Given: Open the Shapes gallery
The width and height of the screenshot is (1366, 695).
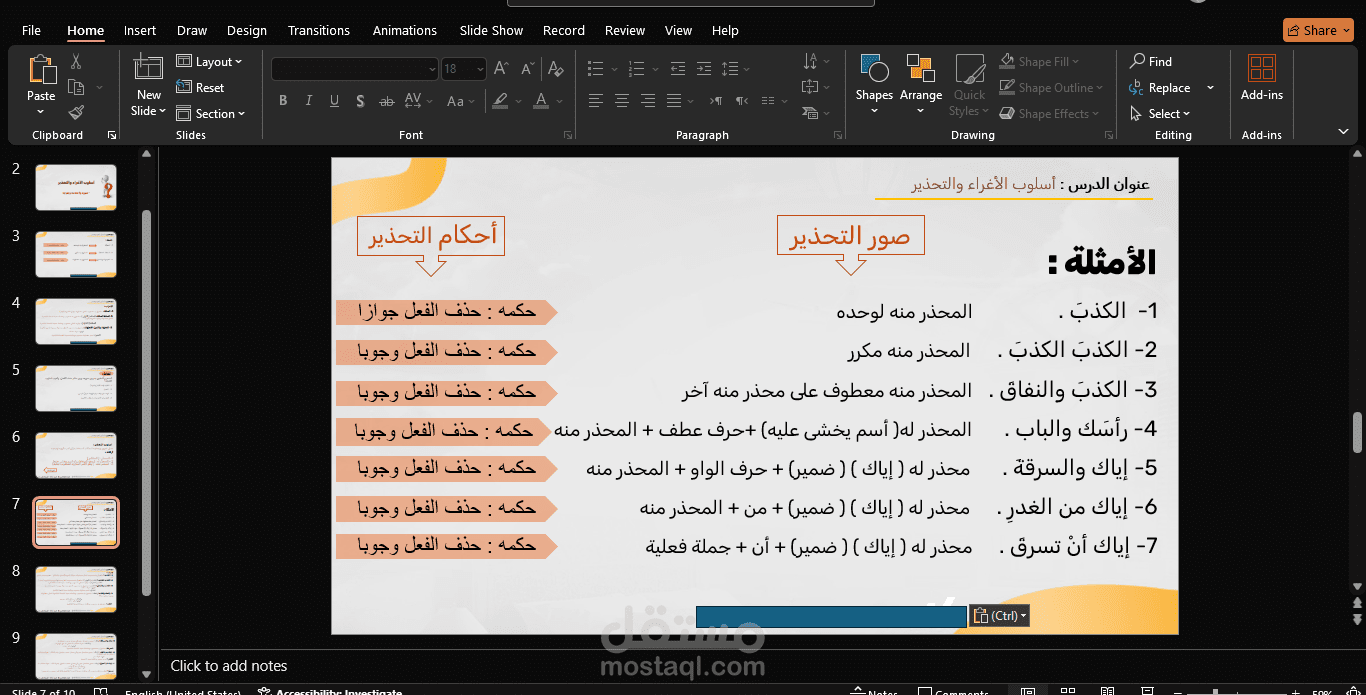Looking at the screenshot, I should (x=874, y=84).
